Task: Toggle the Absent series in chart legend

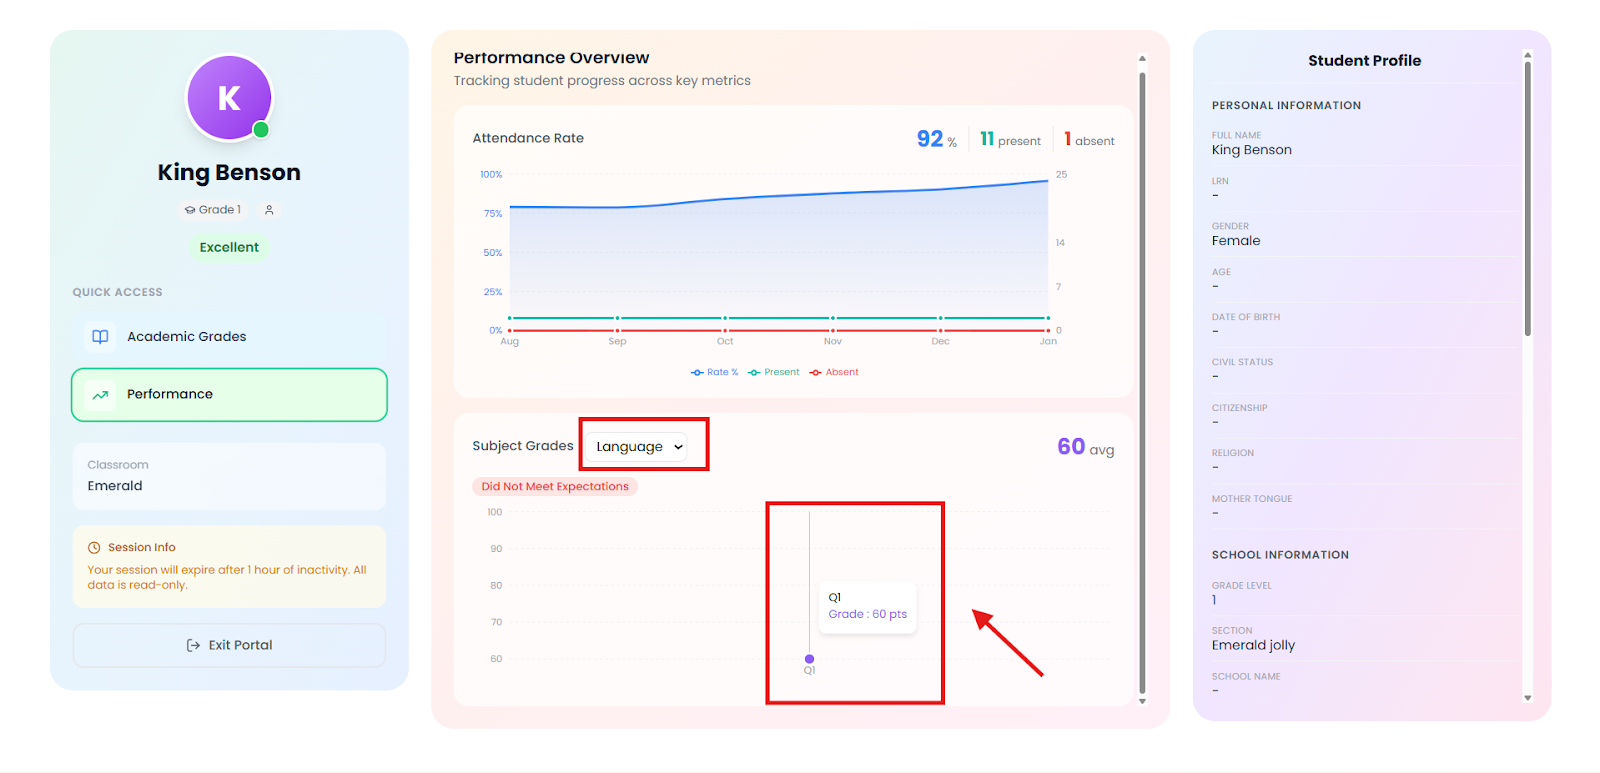Action: (834, 372)
